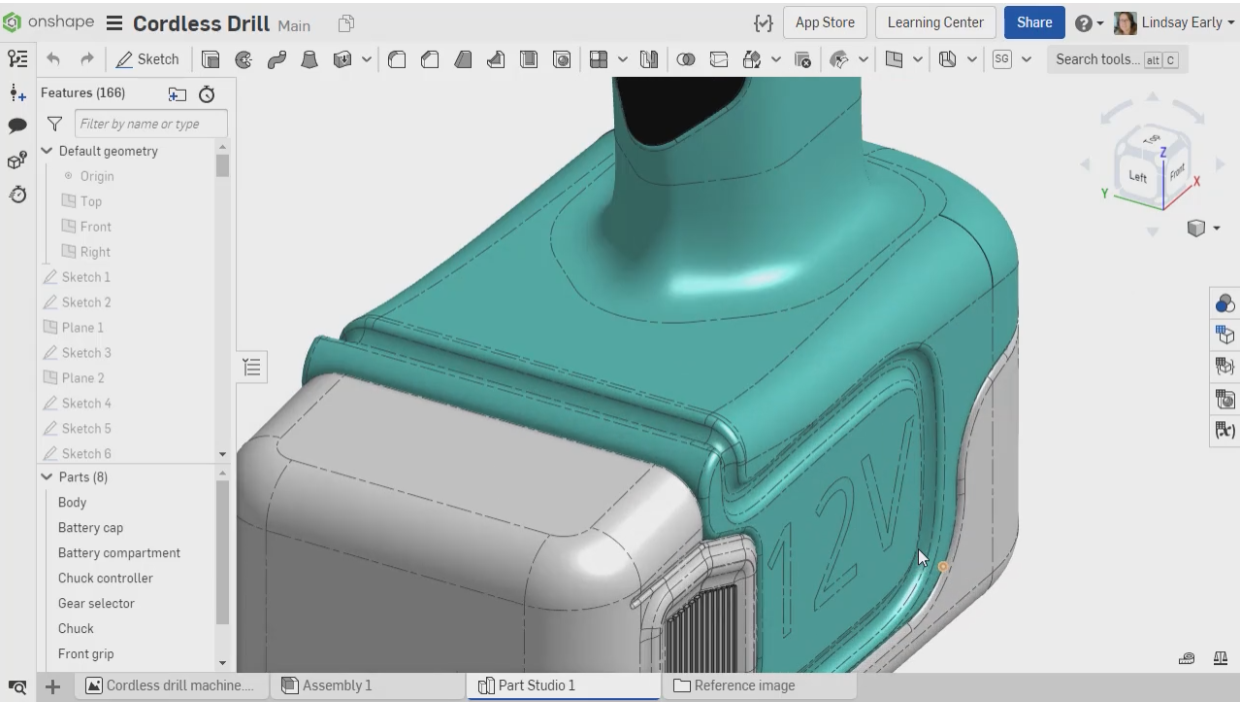Select the Delete part tool
Image resolution: width=1241 pixels, height=703 pixels.
click(x=802, y=59)
